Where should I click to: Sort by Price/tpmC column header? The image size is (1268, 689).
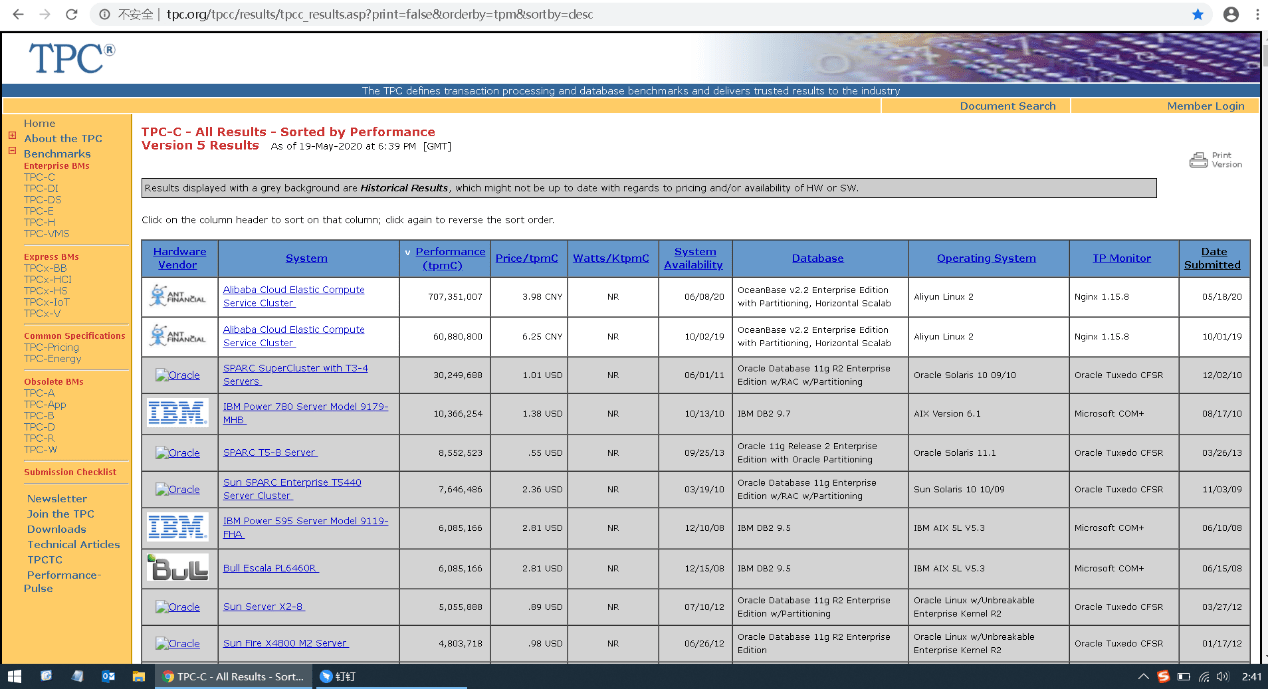coord(527,258)
